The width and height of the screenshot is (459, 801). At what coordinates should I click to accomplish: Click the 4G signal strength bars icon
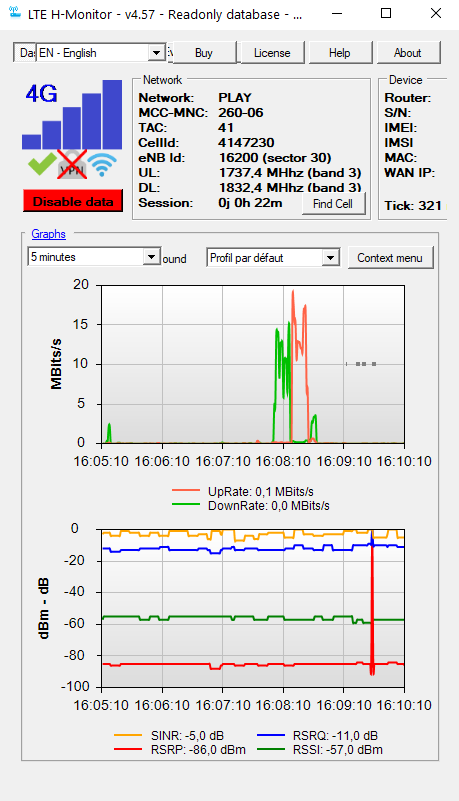pos(72,114)
